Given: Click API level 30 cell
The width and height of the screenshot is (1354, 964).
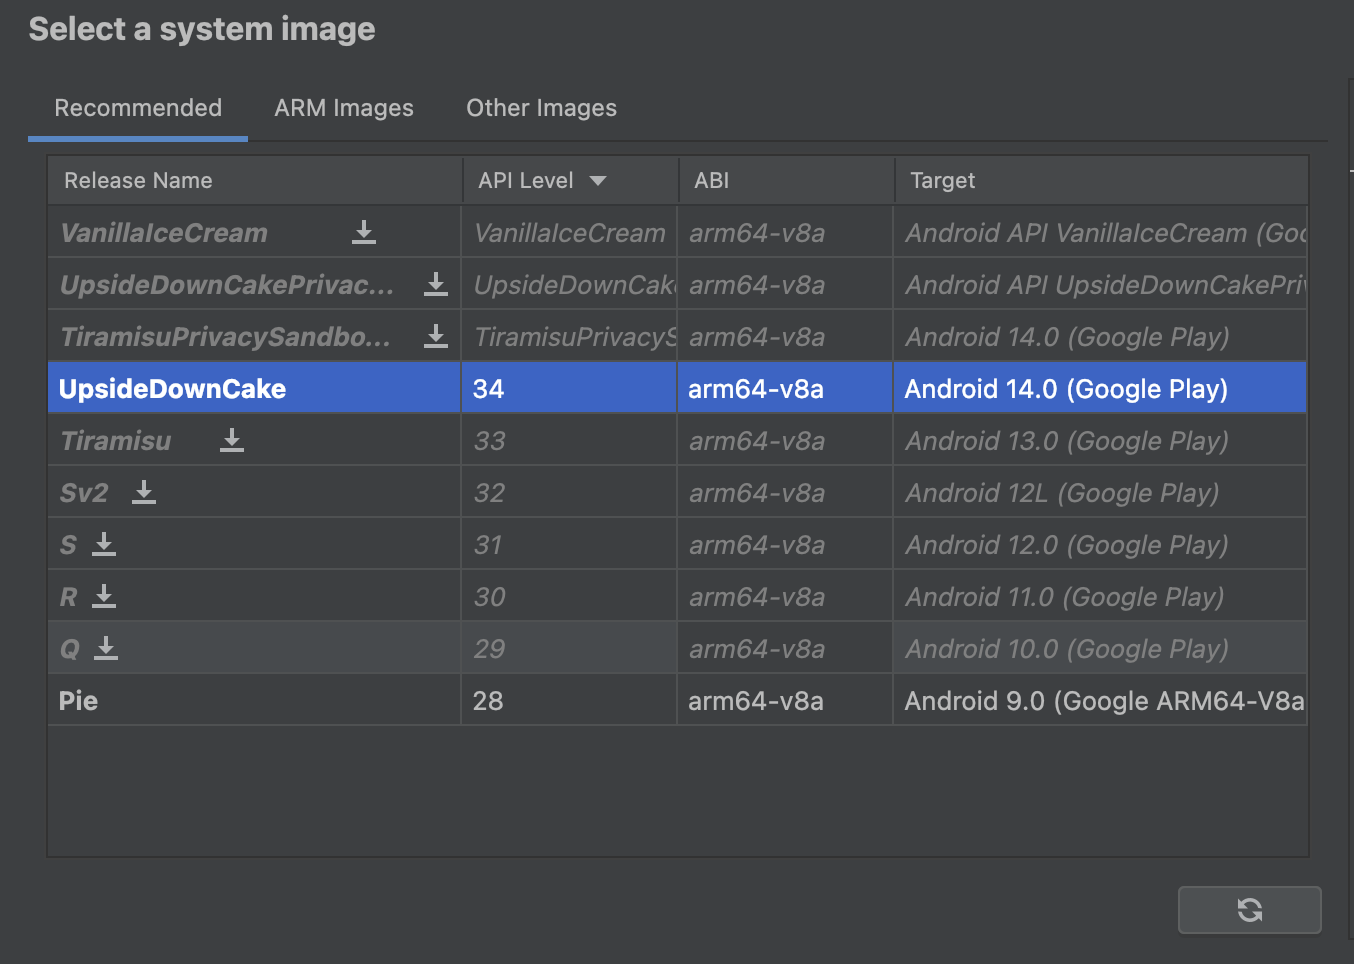Looking at the screenshot, I should pyautogui.click(x=569, y=597).
